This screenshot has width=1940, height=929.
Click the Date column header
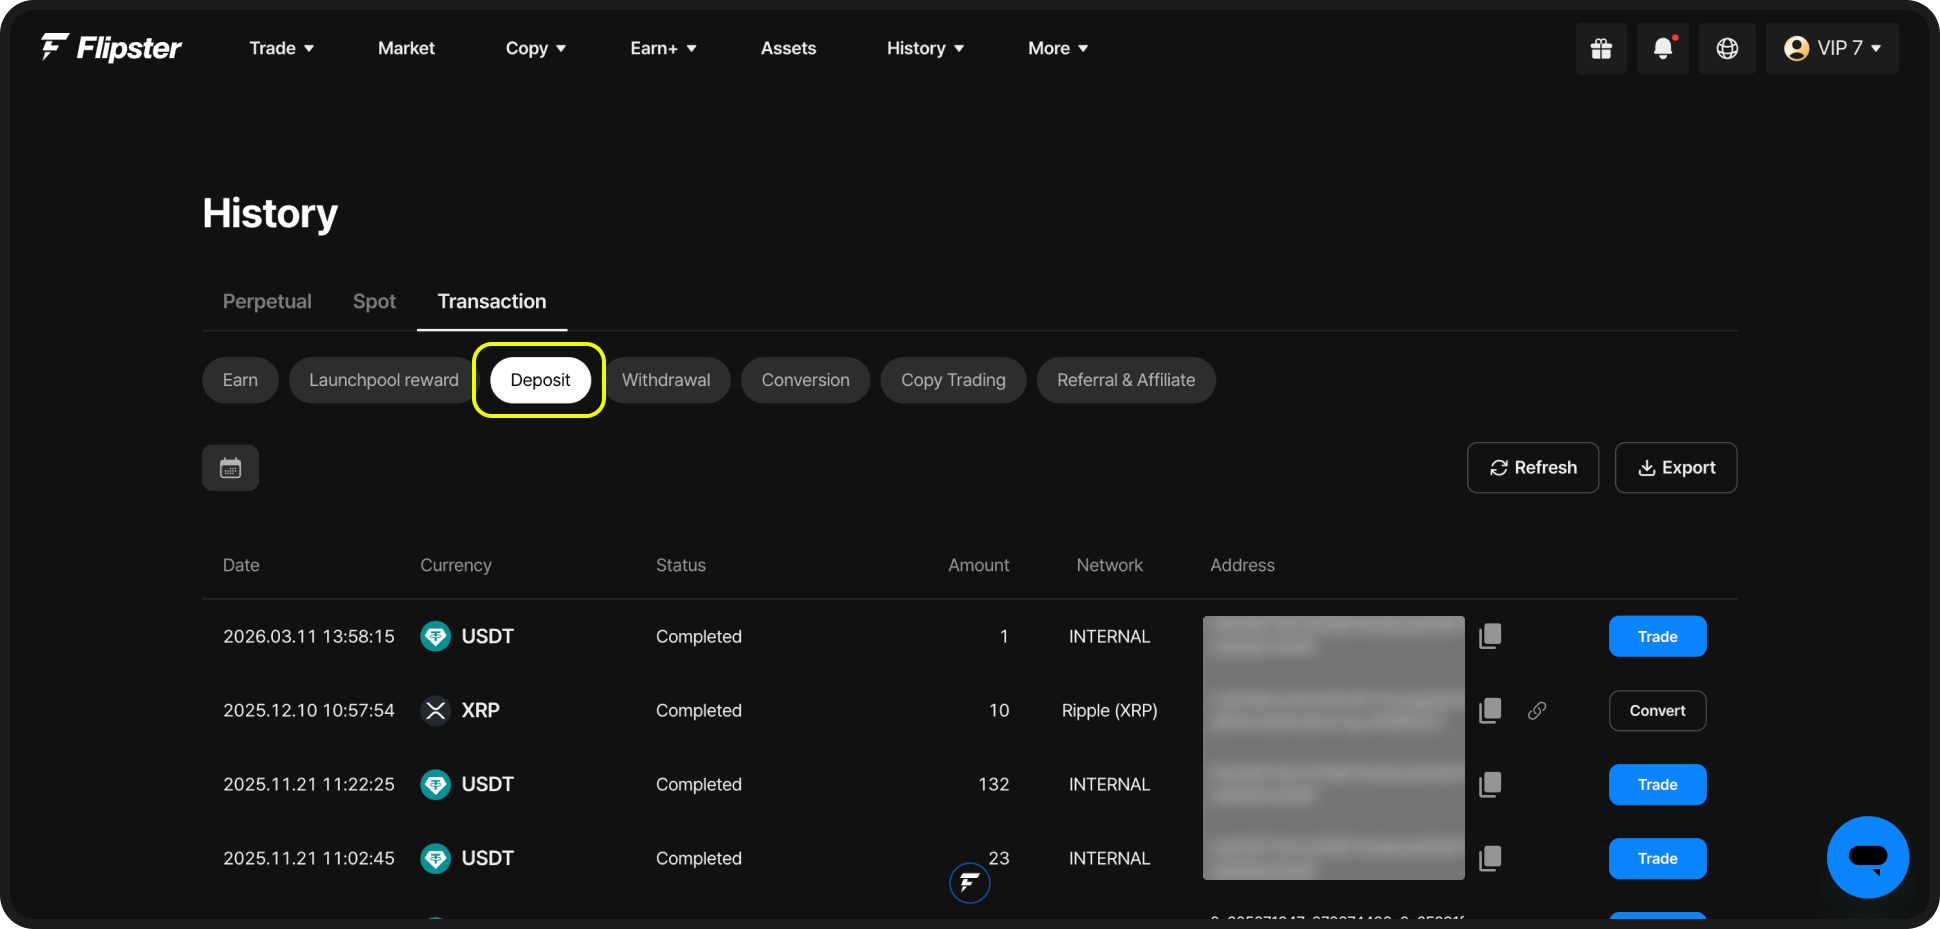(241, 565)
